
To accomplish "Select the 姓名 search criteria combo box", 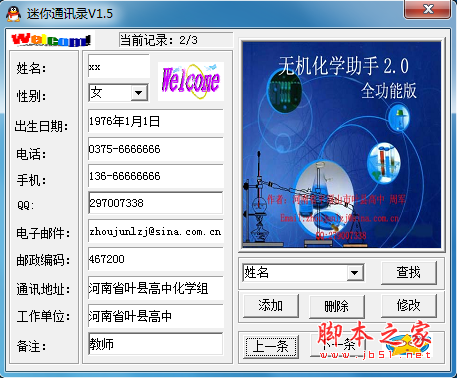I will [303, 273].
